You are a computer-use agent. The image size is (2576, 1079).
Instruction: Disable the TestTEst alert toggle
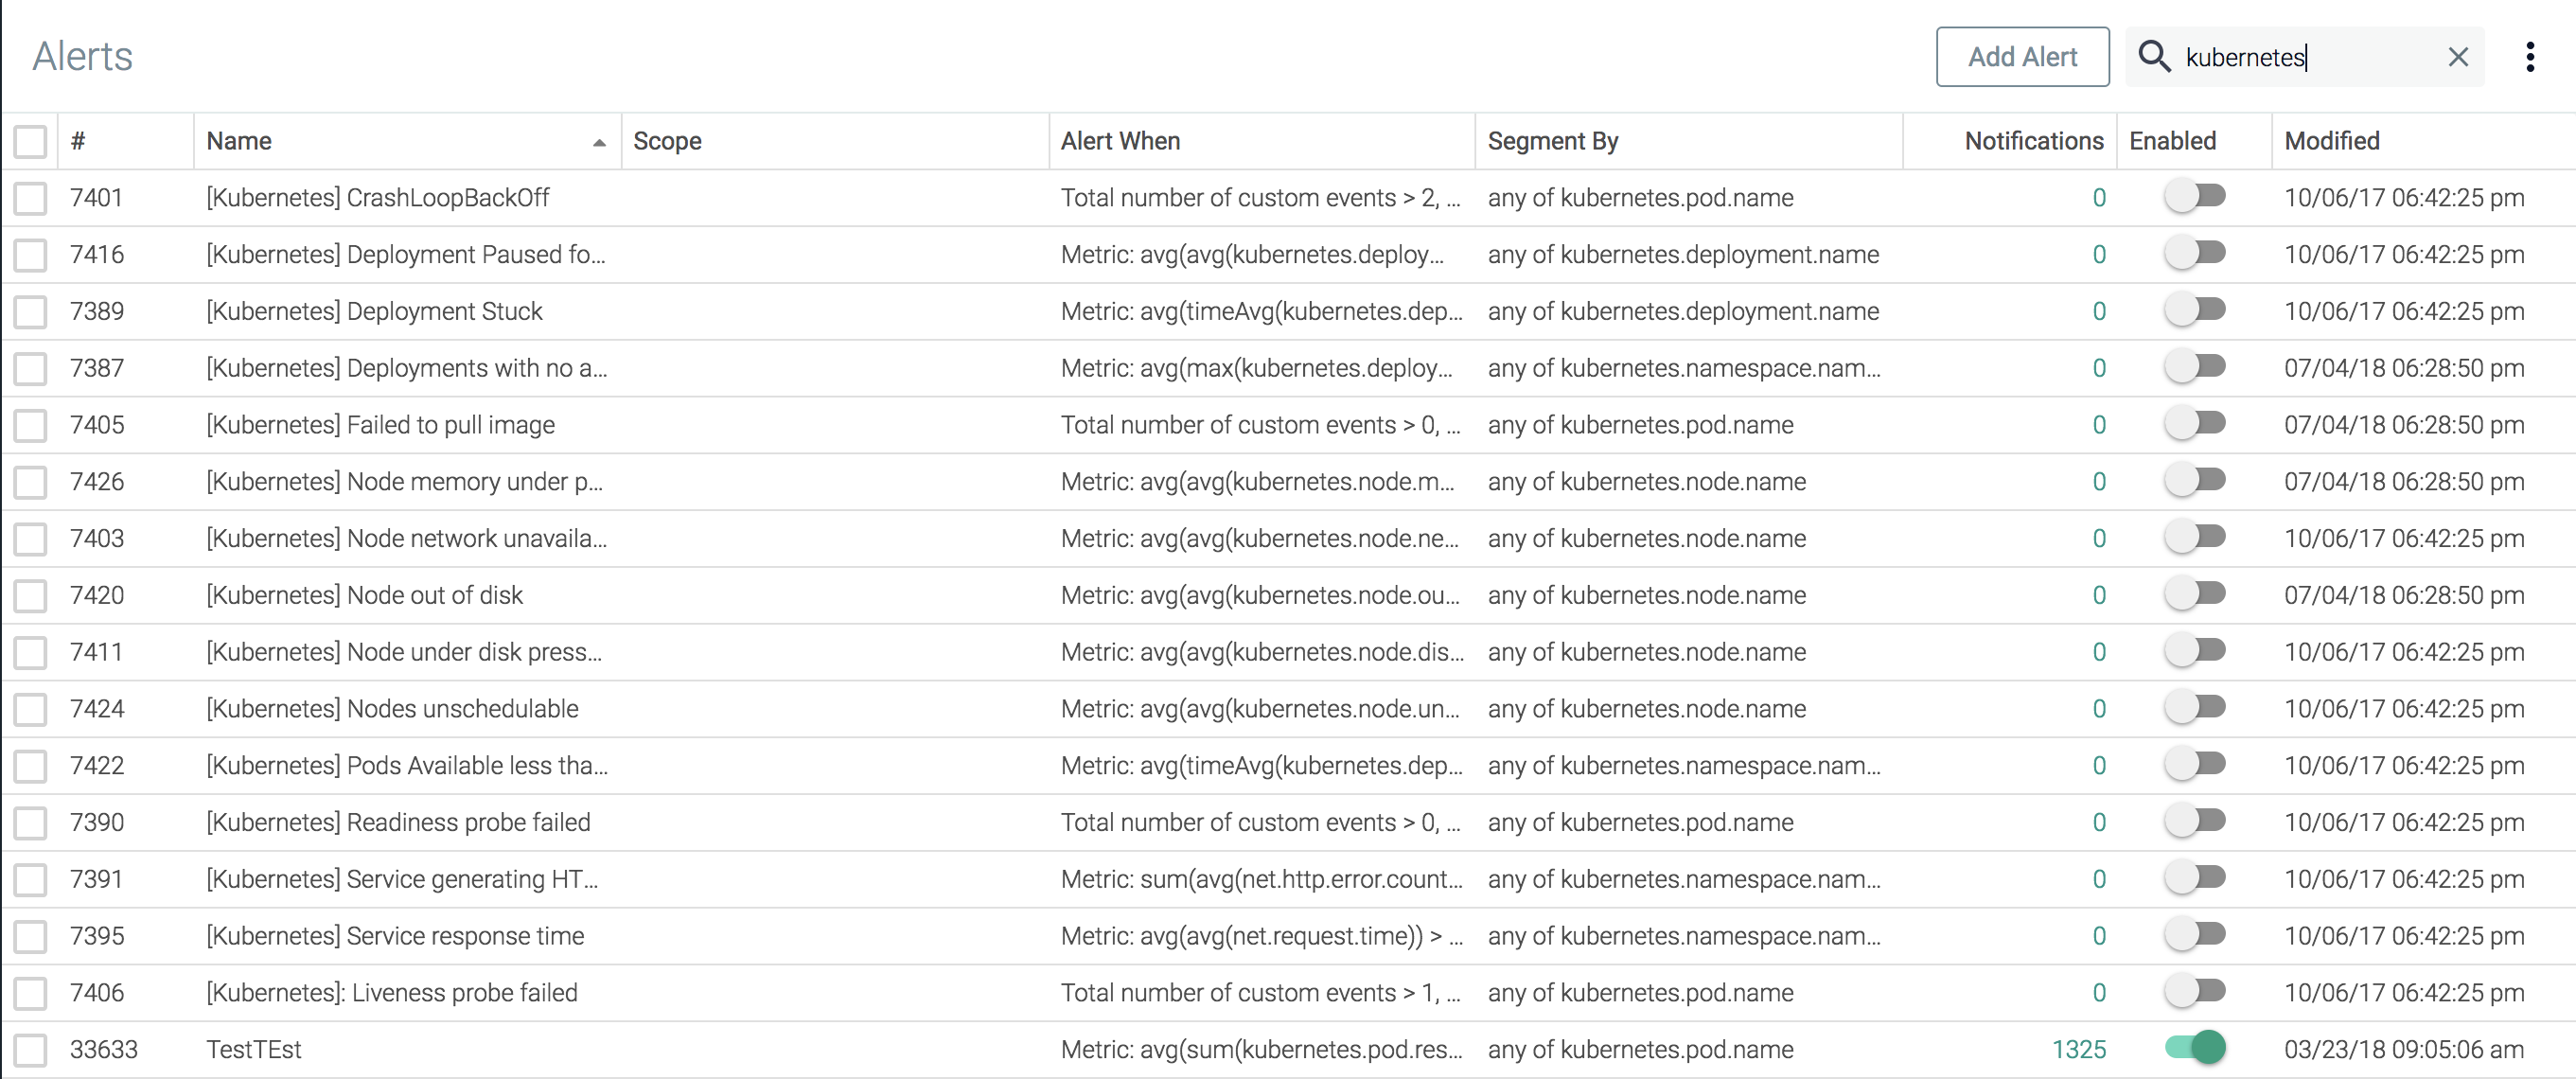[x=2194, y=1047]
